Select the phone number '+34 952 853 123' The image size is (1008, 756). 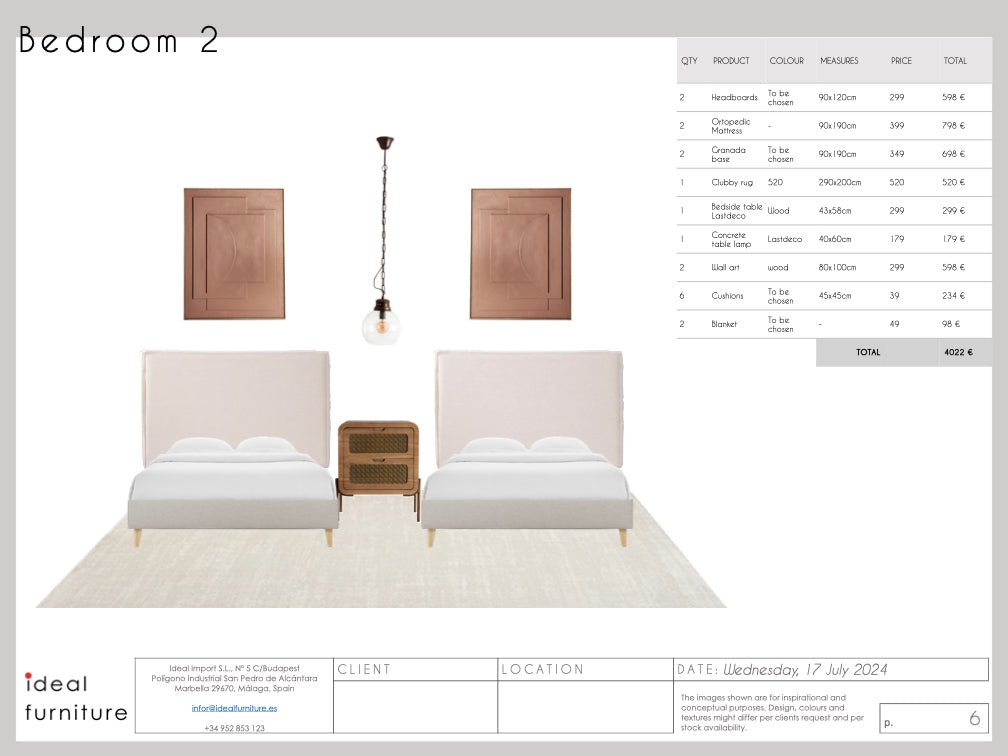[x=234, y=728]
